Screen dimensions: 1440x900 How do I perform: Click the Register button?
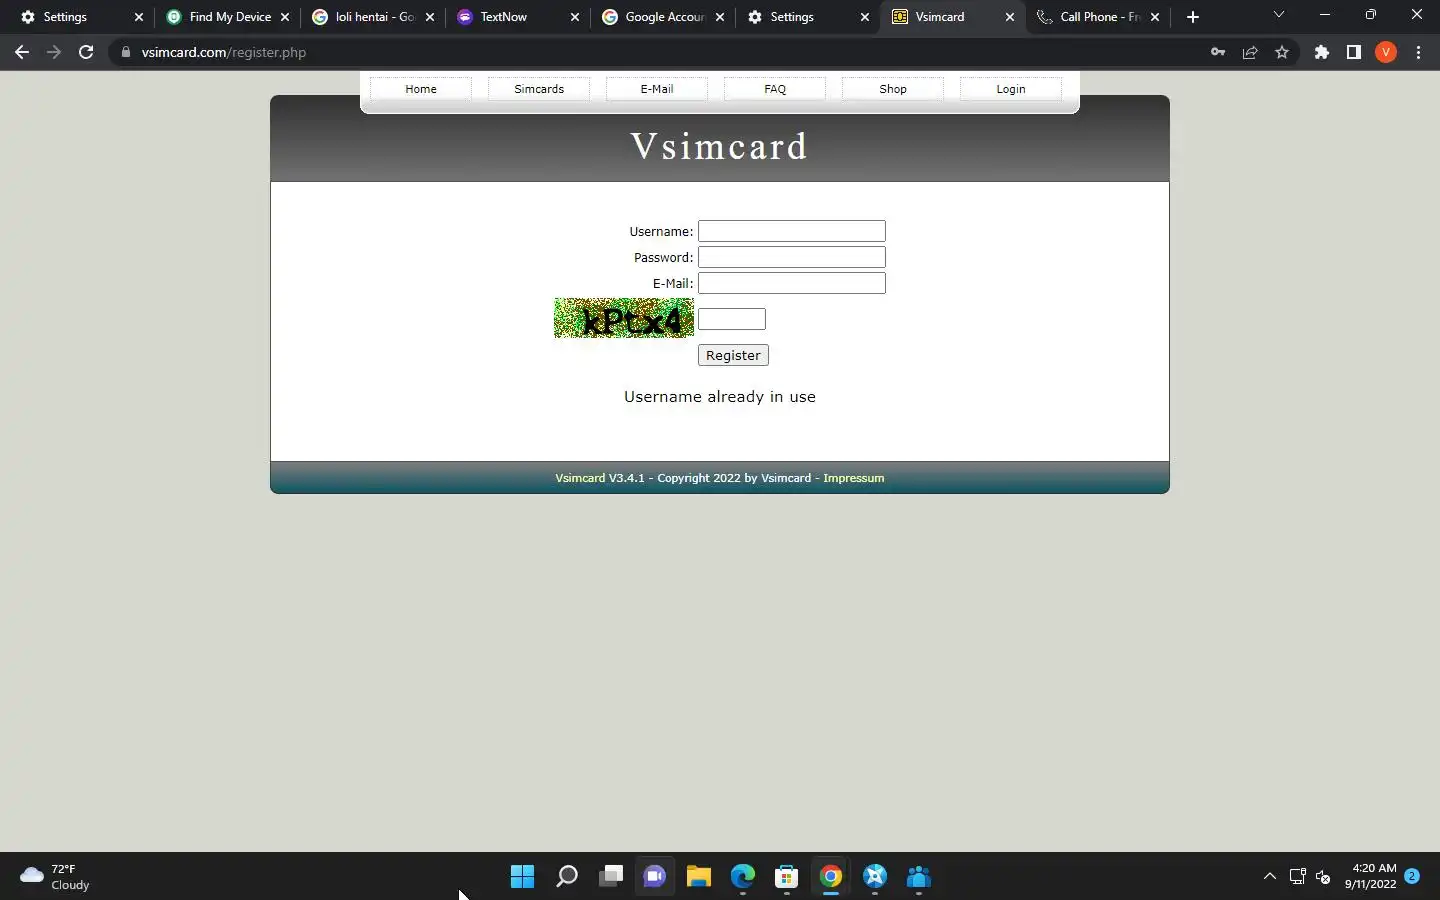coord(733,355)
